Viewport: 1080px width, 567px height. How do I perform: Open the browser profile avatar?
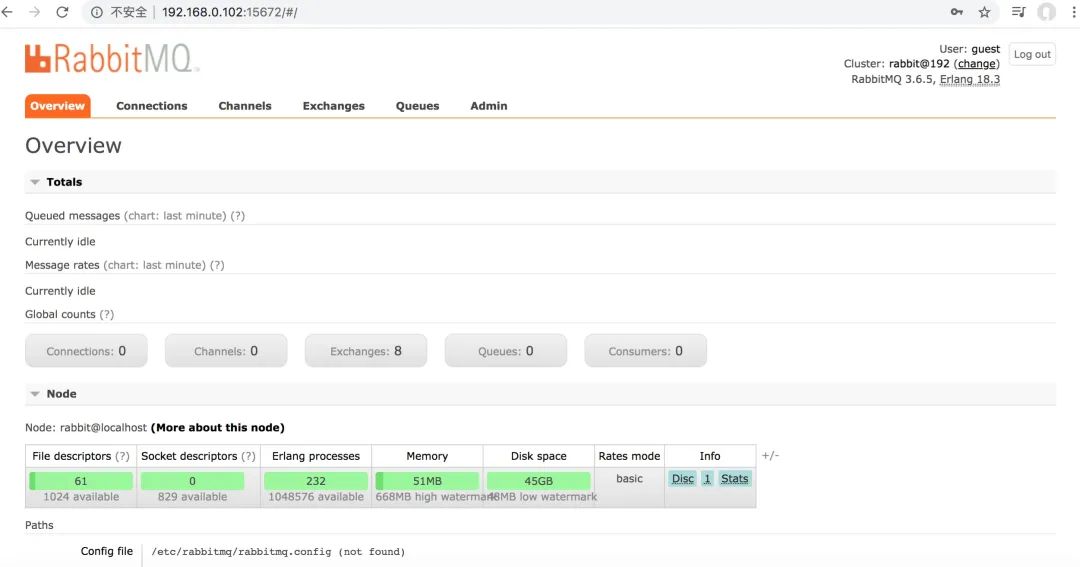coord(1046,12)
